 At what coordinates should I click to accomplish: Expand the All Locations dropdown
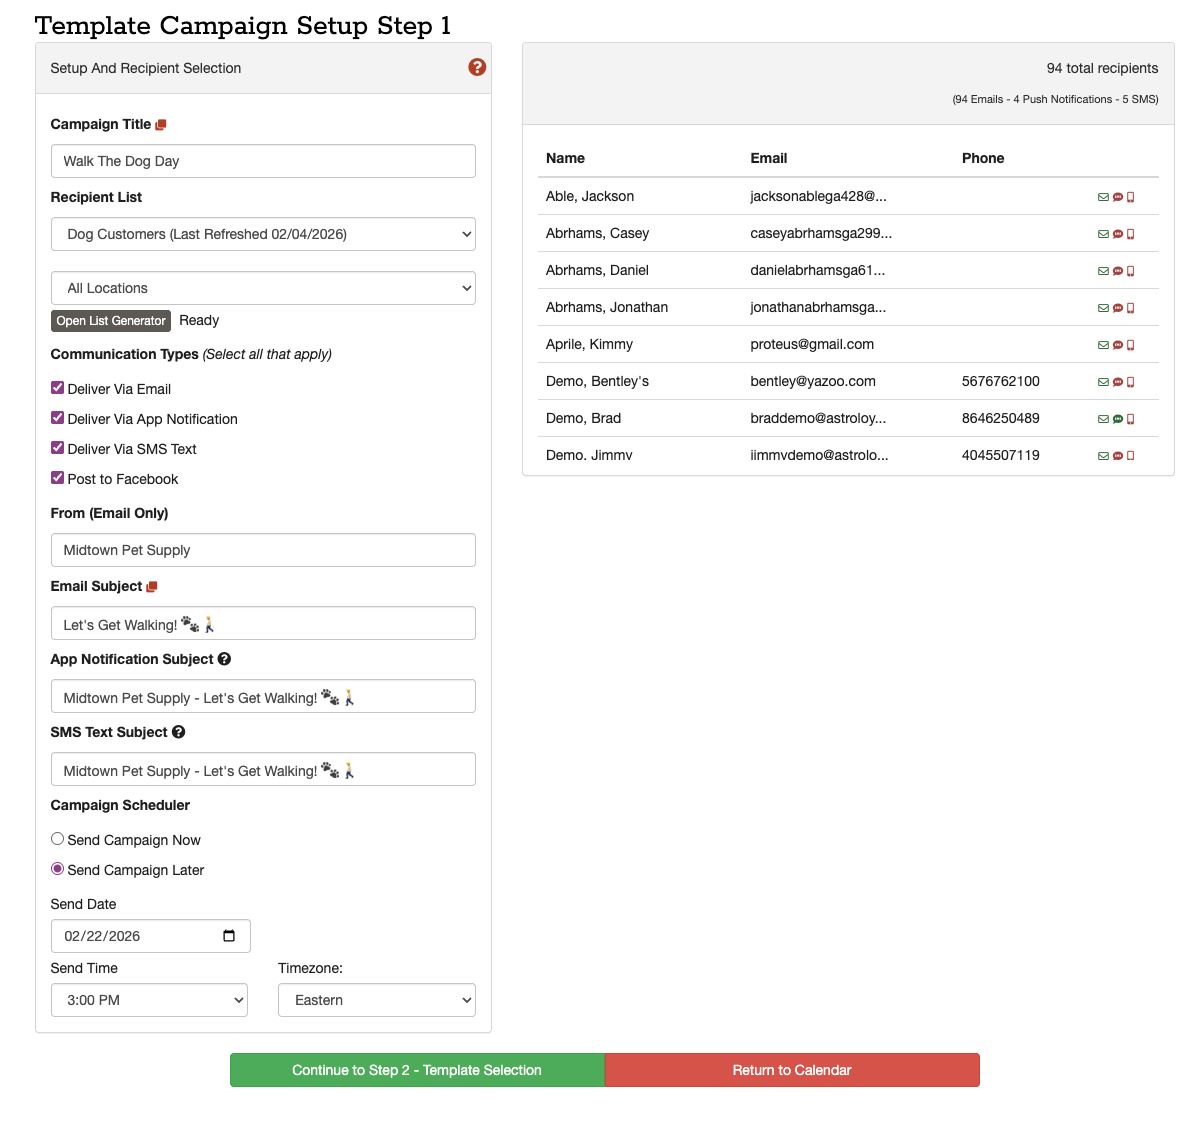pyautogui.click(x=263, y=288)
